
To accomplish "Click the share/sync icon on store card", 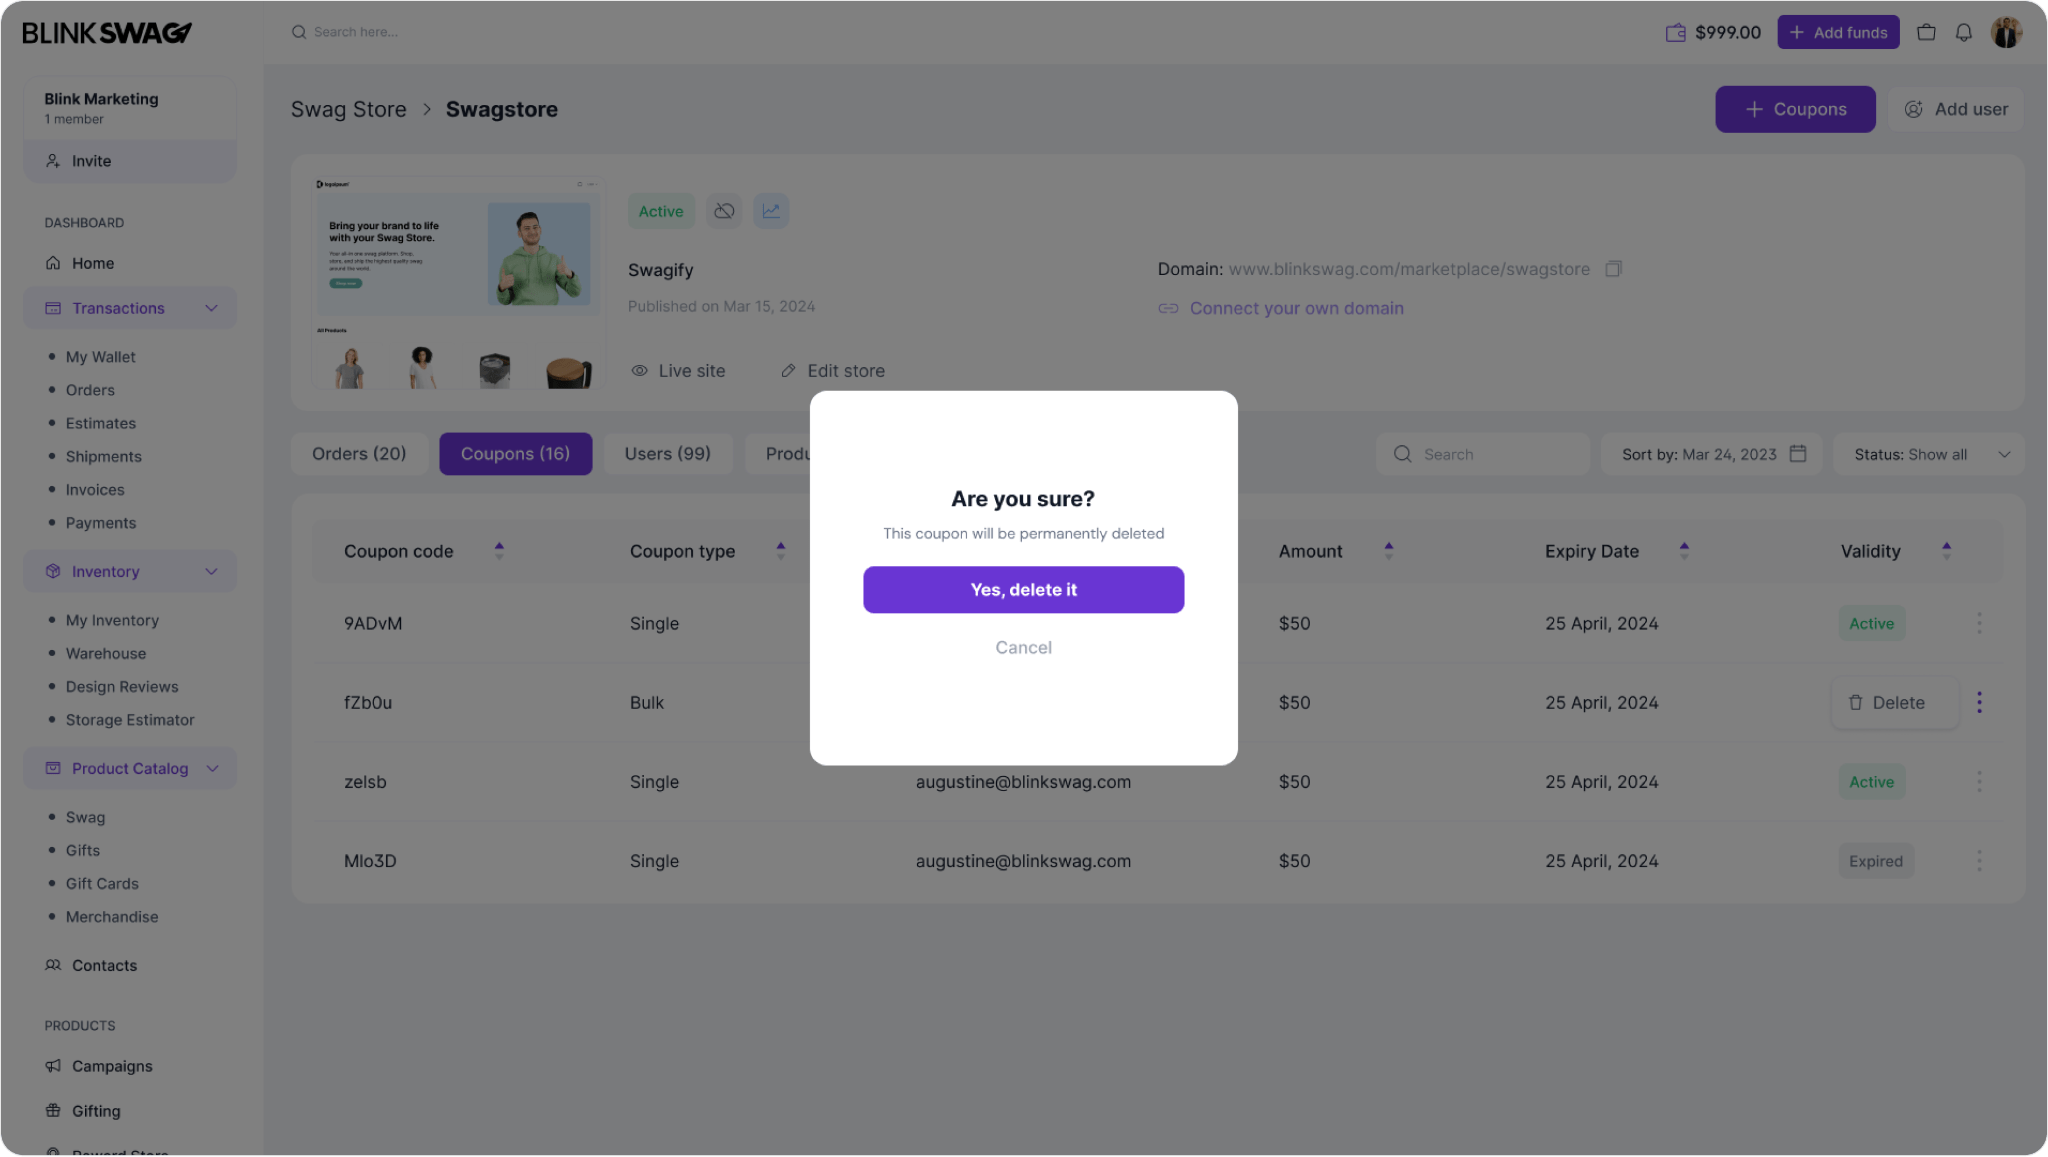I will 724,211.
